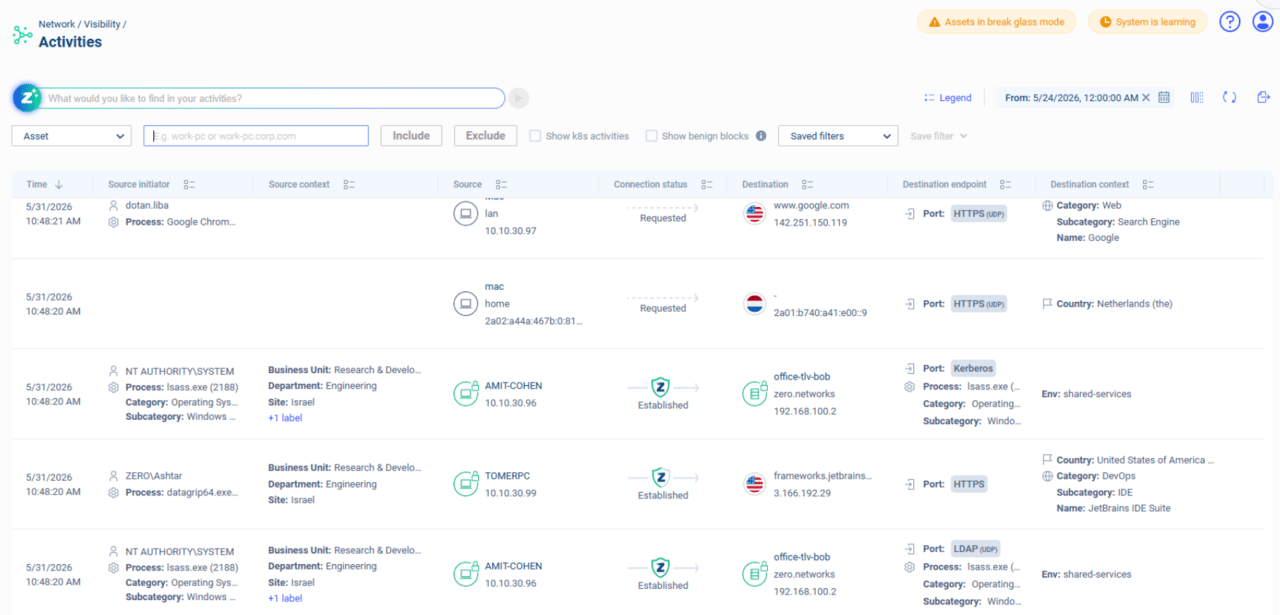Click IP address 142.251.150.119

coord(810,222)
